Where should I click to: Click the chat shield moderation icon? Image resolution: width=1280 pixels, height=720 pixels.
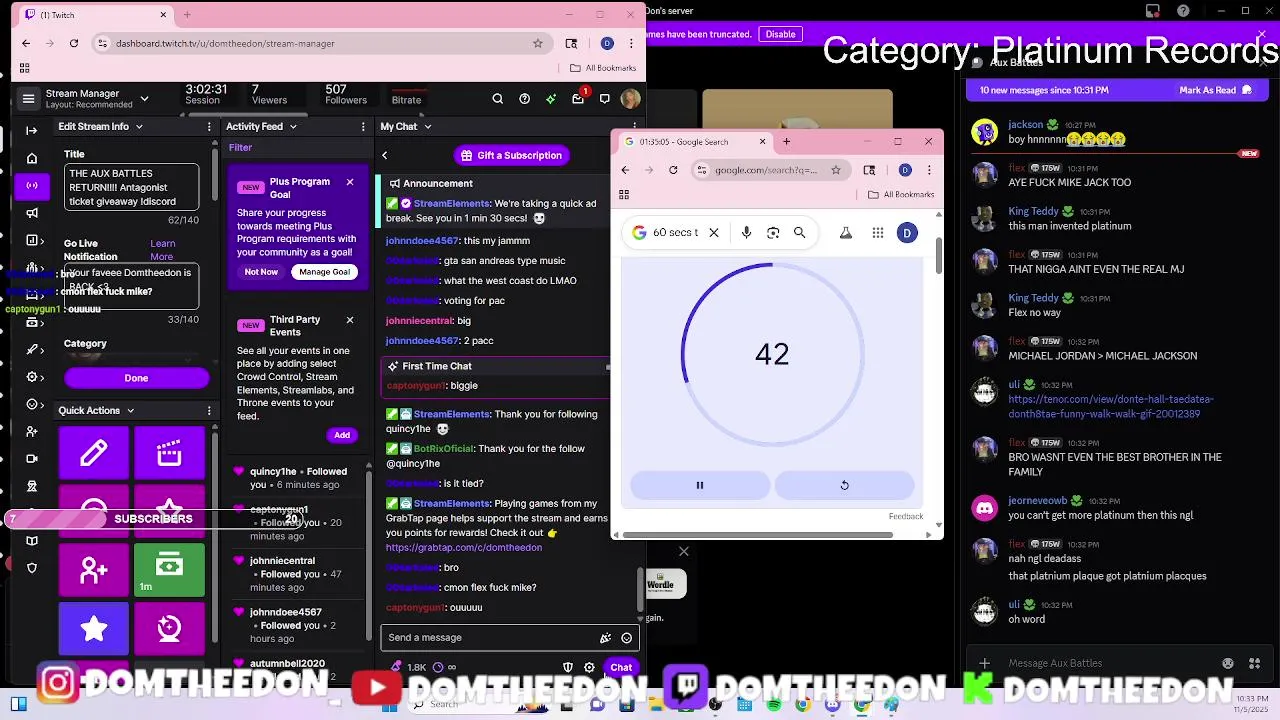click(x=568, y=667)
